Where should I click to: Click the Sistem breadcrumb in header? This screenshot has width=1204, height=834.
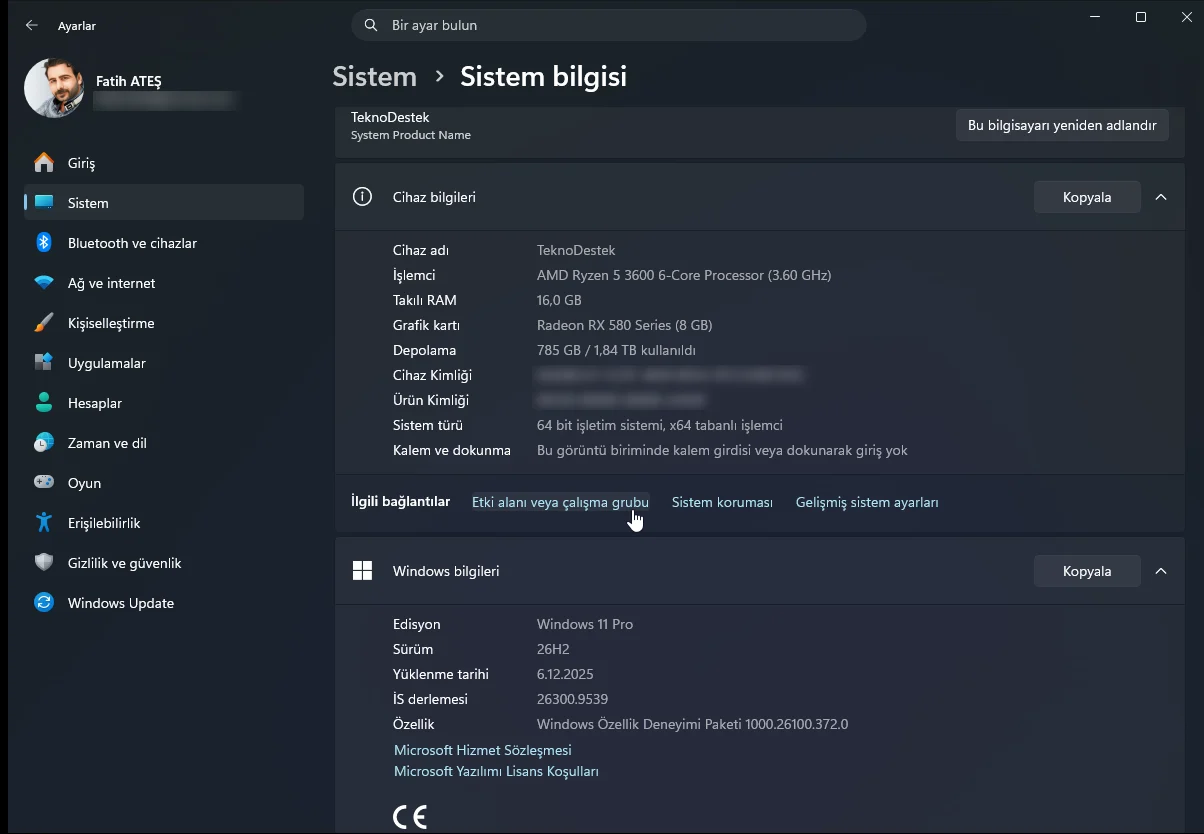[374, 76]
